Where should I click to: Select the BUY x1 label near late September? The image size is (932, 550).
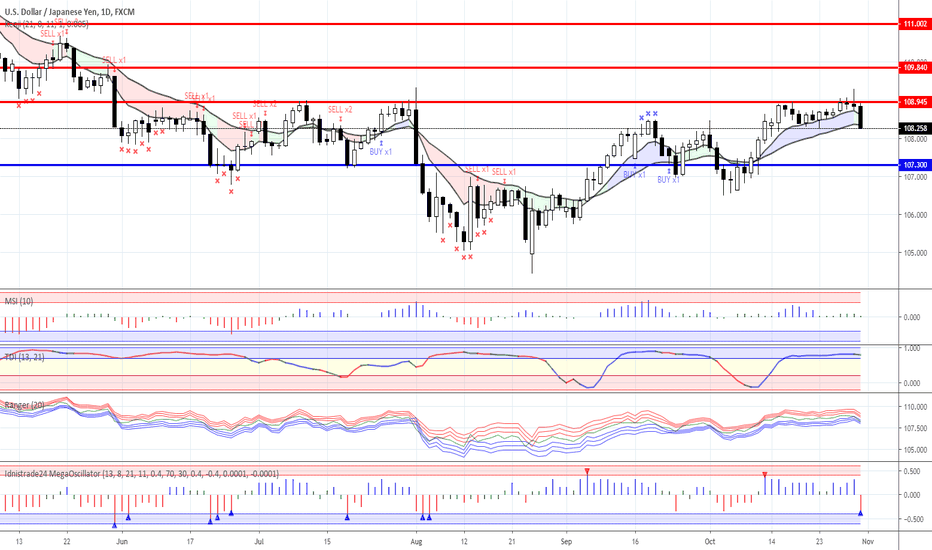pyautogui.click(x=668, y=180)
